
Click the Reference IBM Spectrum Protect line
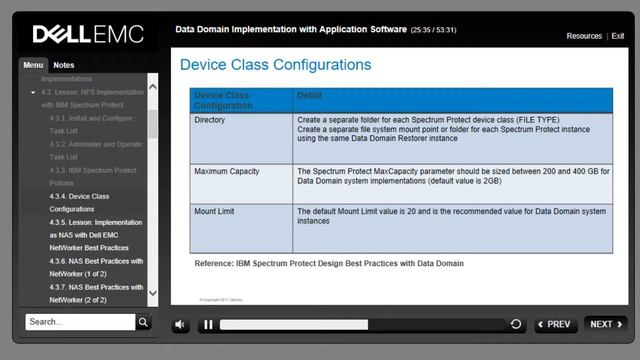tap(329, 264)
